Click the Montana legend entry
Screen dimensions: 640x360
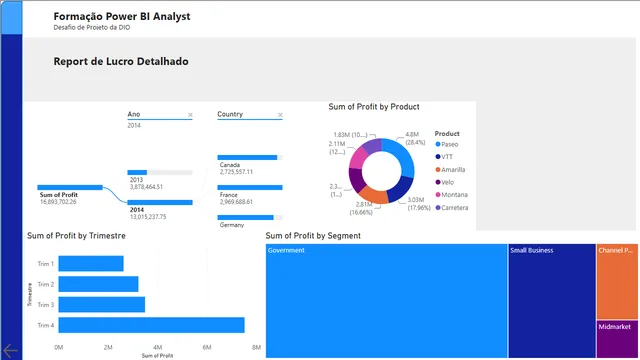point(452,195)
